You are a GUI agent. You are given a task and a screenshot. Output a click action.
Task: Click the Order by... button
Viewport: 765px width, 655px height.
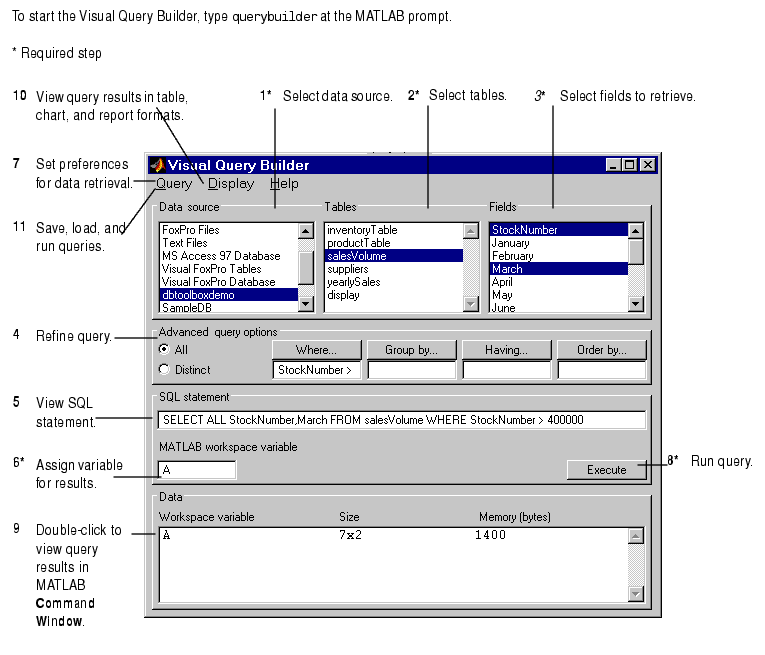[x=602, y=350]
